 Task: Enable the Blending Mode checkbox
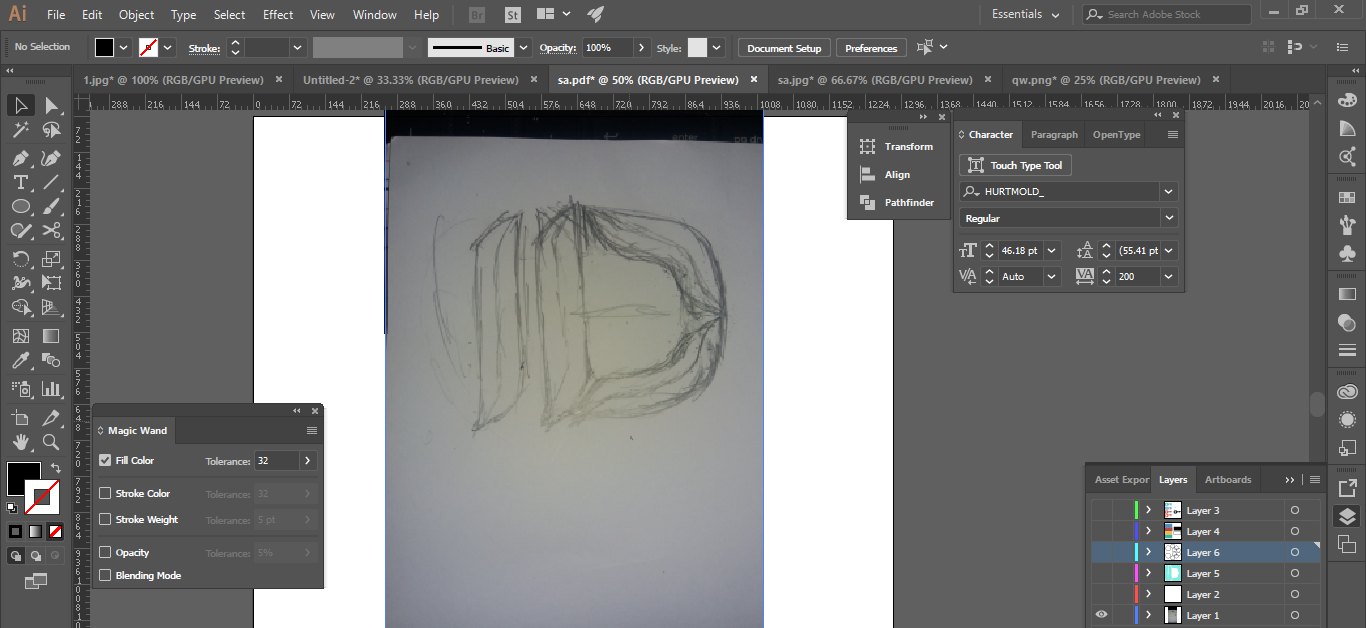coord(105,576)
